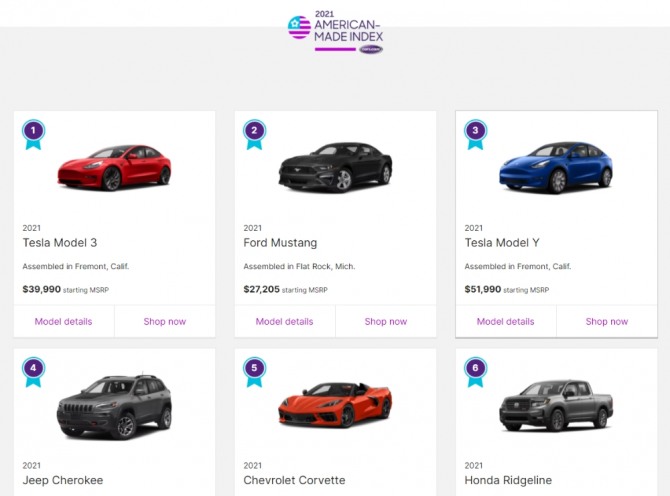Open Model details for Ford Mustang
This screenshot has height=496, width=670.
click(x=284, y=322)
